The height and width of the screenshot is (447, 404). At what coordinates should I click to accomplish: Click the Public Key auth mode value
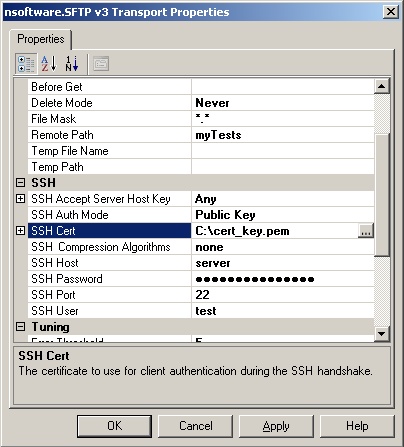tap(283, 215)
